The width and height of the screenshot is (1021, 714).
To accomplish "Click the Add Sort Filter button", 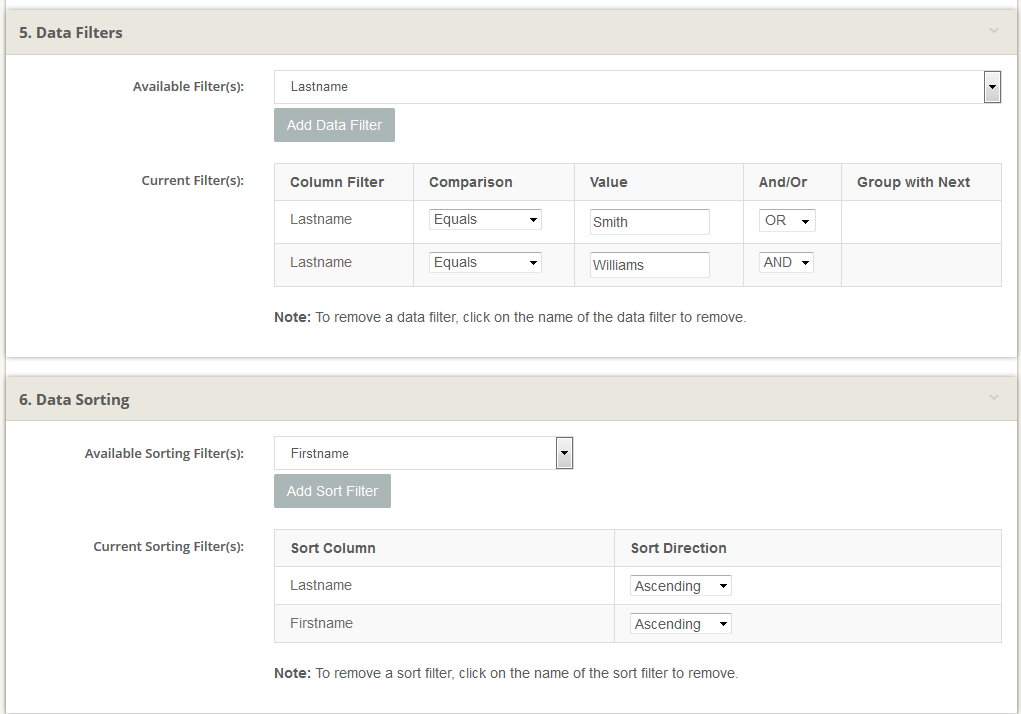I will [x=332, y=491].
